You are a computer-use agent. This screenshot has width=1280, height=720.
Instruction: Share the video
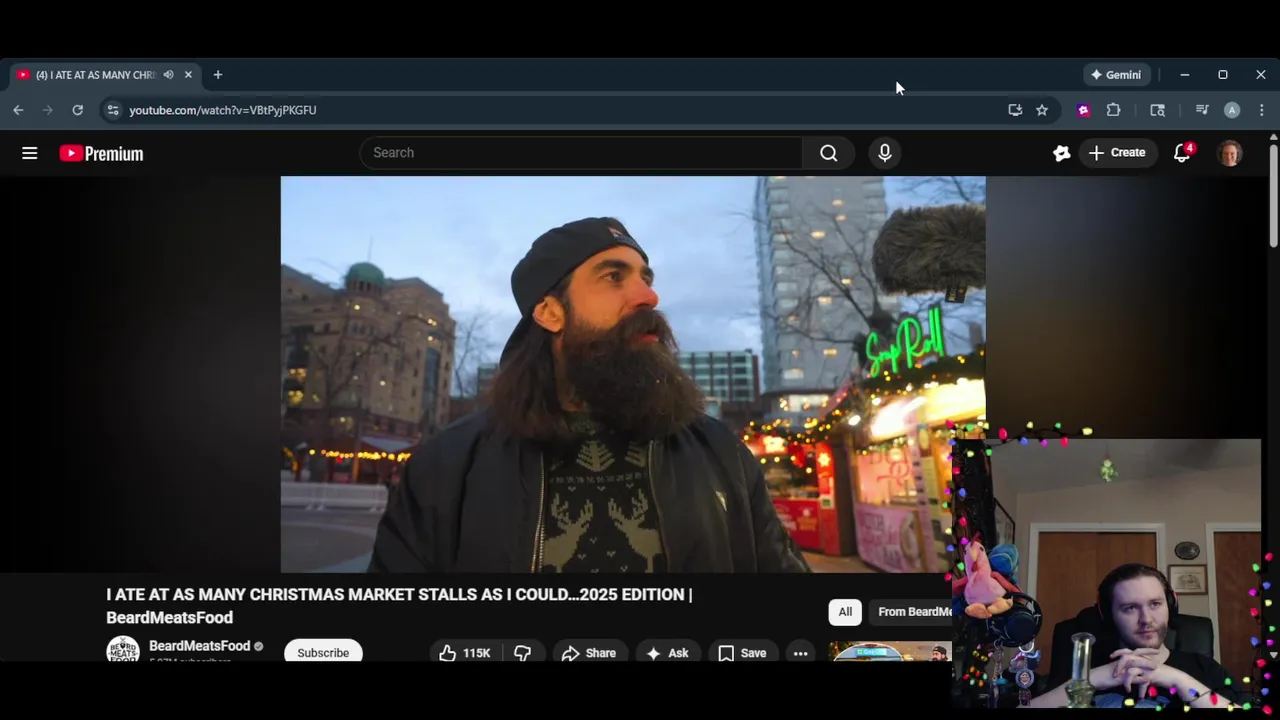(x=588, y=653)
